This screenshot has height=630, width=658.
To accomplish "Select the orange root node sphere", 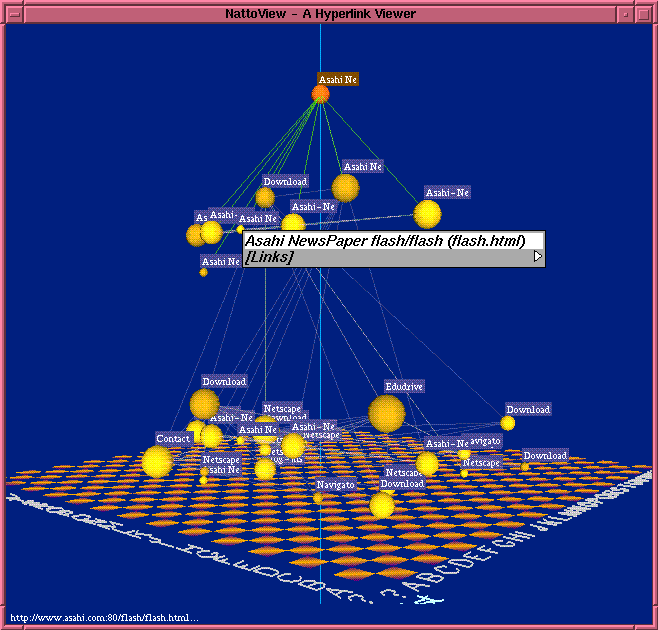I will click(x=320, y=94).
